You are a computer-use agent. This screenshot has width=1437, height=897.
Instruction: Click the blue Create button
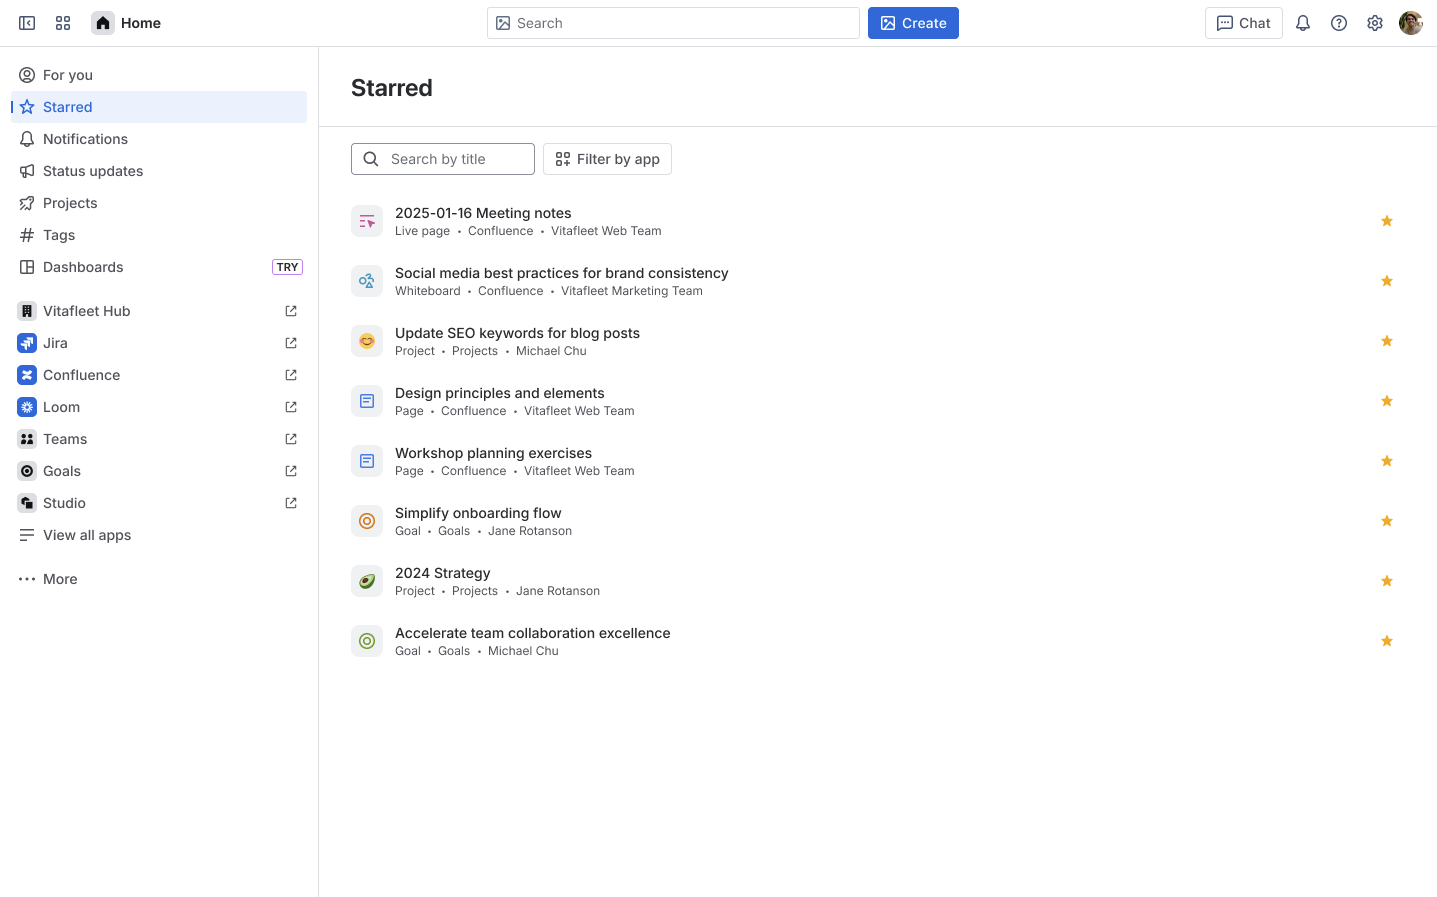pos(913,23)
